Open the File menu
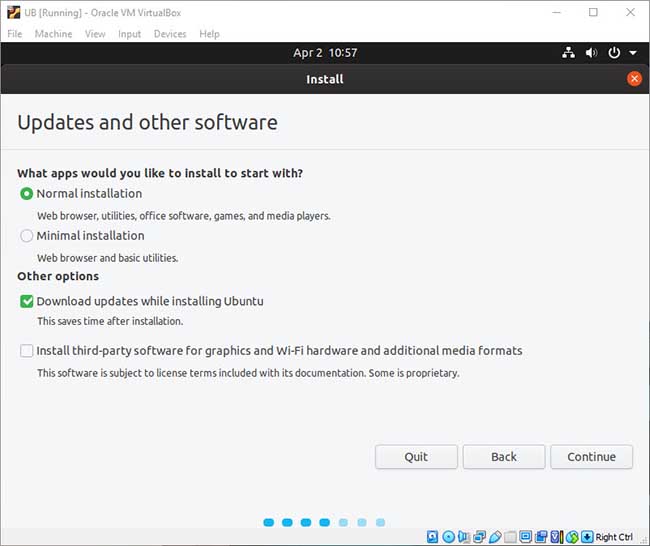This screenshot has width=650, height=546. coord(15,34)
